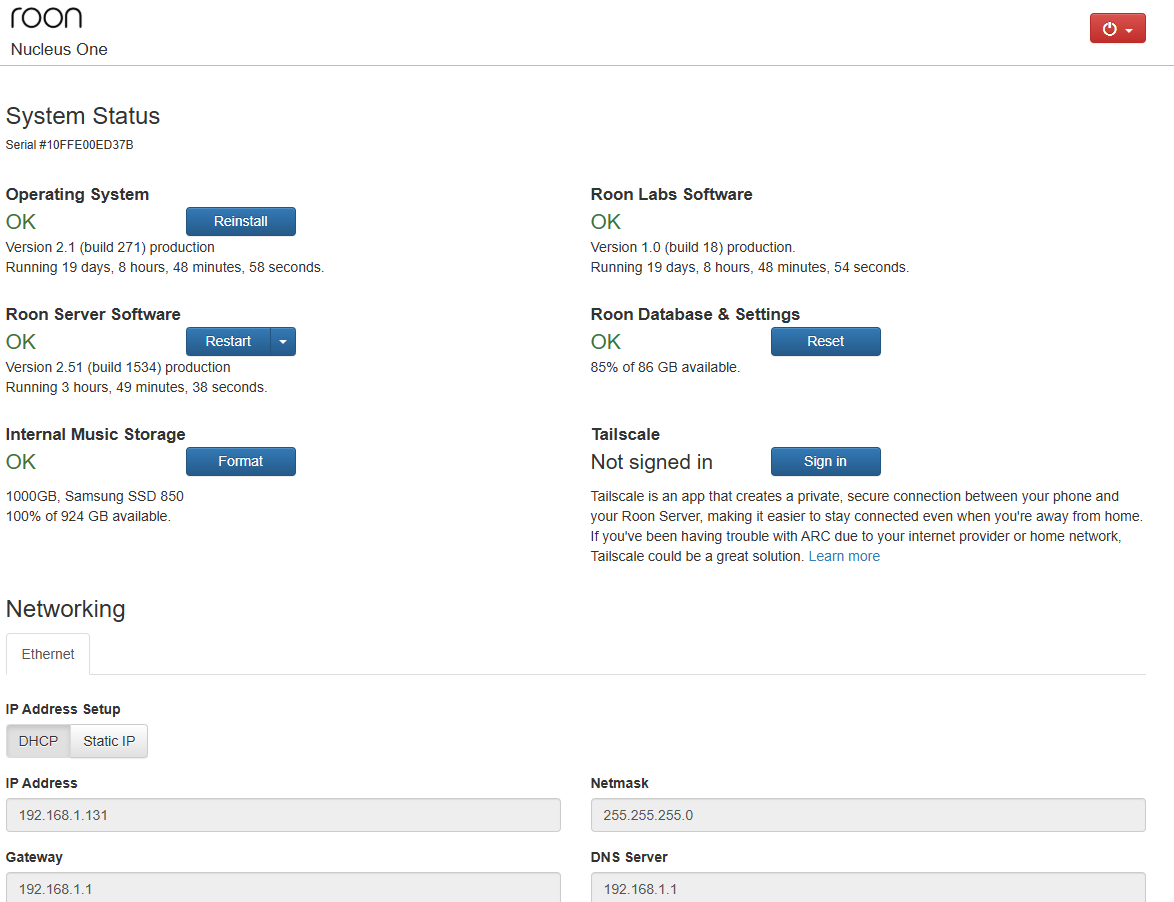
Task: Click the Netmask field 255.255.255.0
Action: pos(868,815)
